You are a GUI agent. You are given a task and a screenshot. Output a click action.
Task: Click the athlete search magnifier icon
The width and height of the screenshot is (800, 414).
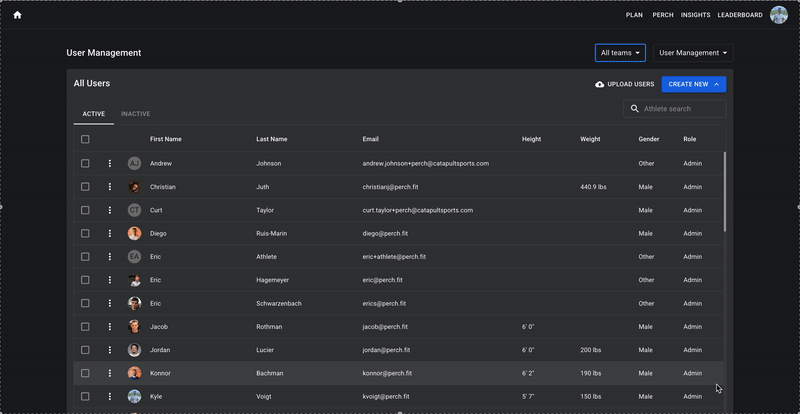click(x=635, y=109)
